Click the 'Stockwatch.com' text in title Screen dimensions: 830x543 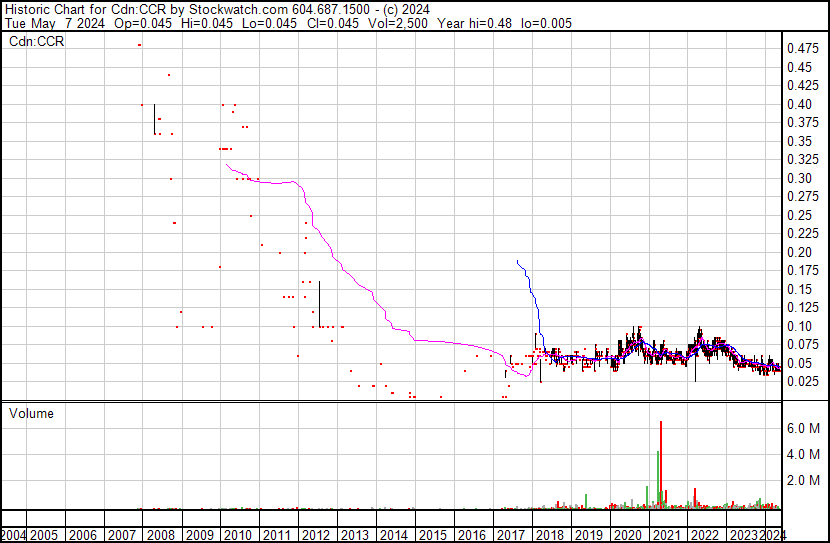[x=239, y=10]
